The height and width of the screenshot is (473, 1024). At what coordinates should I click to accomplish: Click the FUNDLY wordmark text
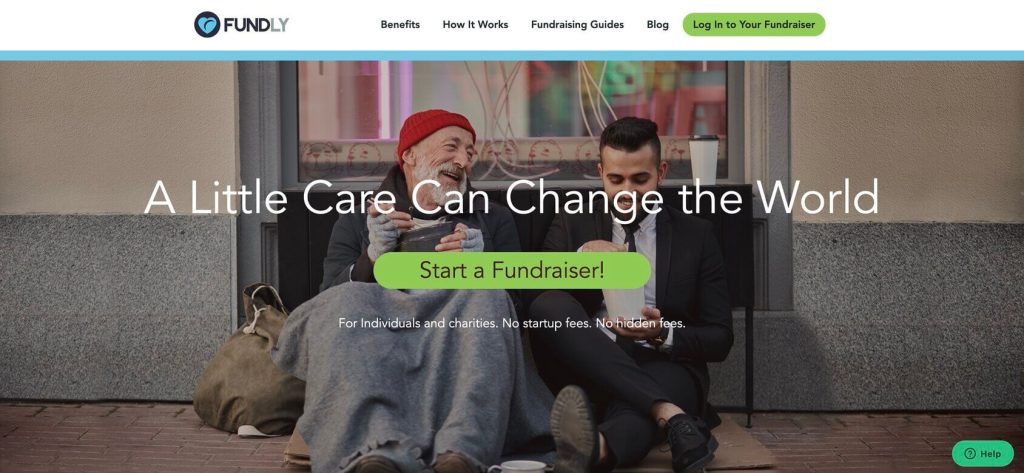coord(256,25)
